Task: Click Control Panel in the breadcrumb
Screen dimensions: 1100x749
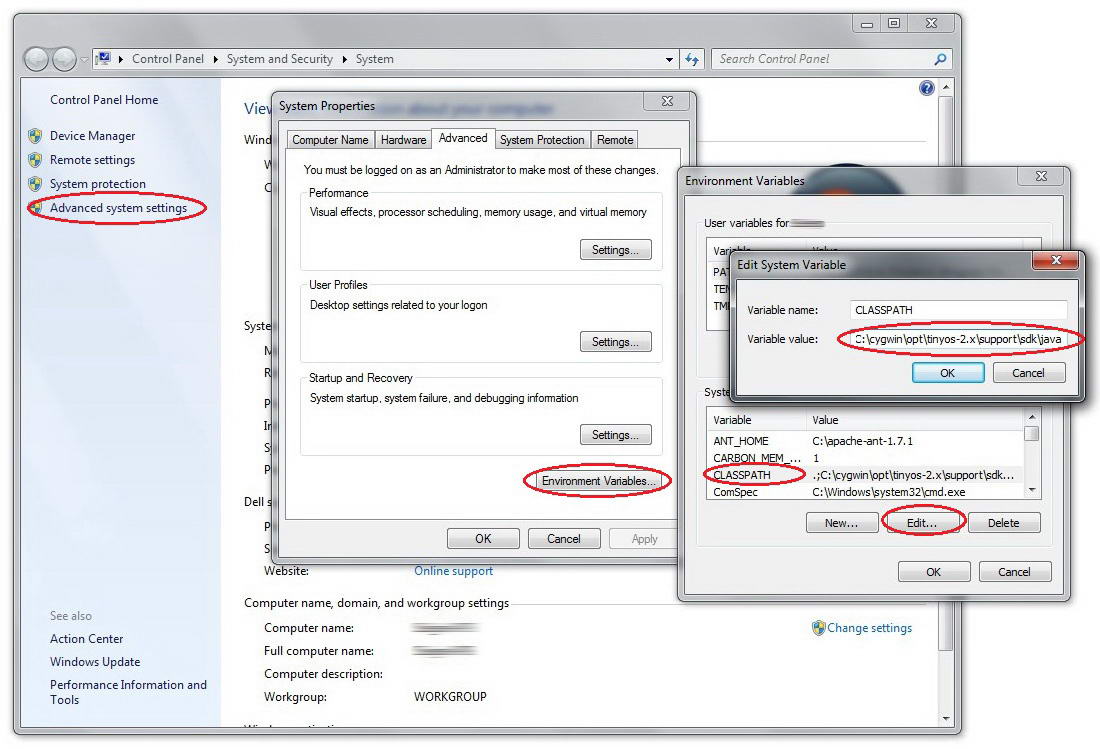Action: [168, 60]
